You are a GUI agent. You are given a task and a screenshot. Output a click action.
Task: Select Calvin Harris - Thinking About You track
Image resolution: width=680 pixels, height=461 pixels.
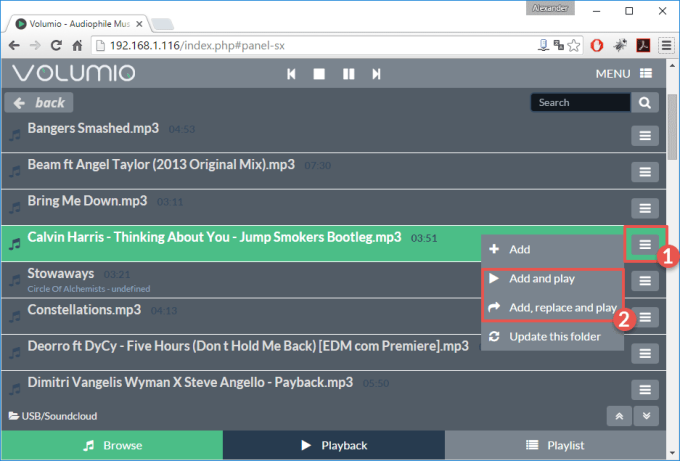tap(214, 237)
